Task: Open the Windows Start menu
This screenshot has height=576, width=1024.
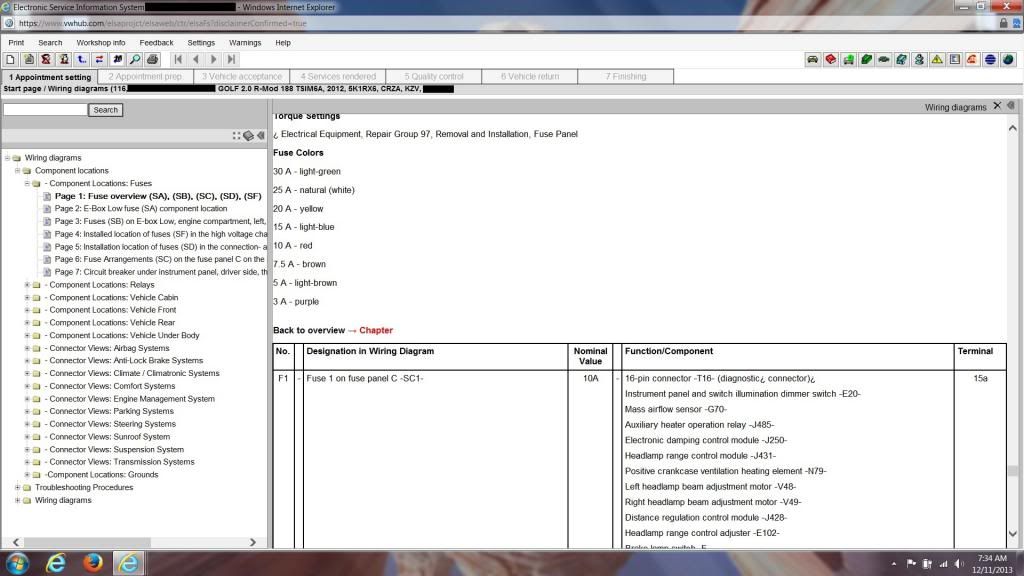Action: coord(17,563)
